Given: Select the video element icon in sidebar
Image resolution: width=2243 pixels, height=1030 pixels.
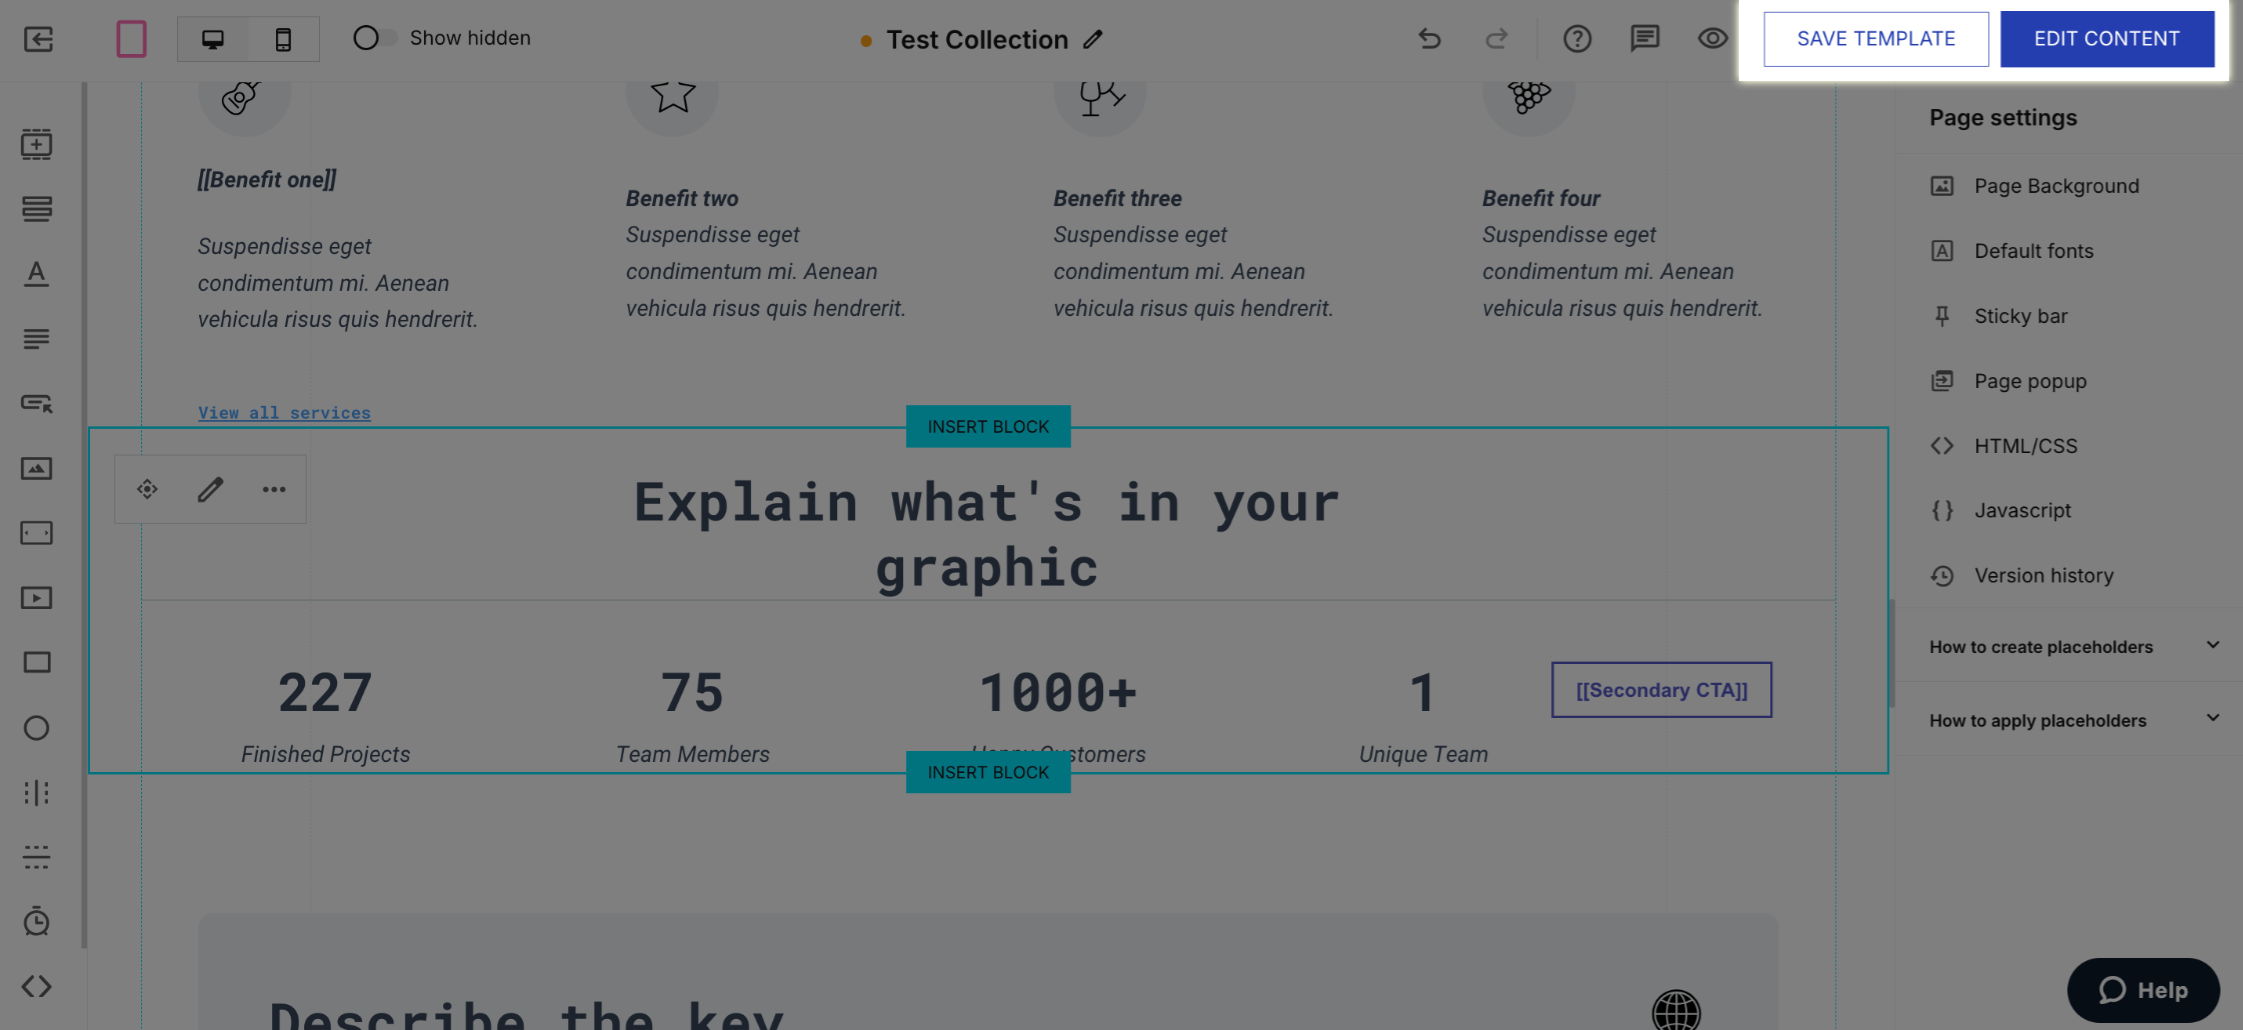Looking at the screenshot, I should click(x=37, y=598).
